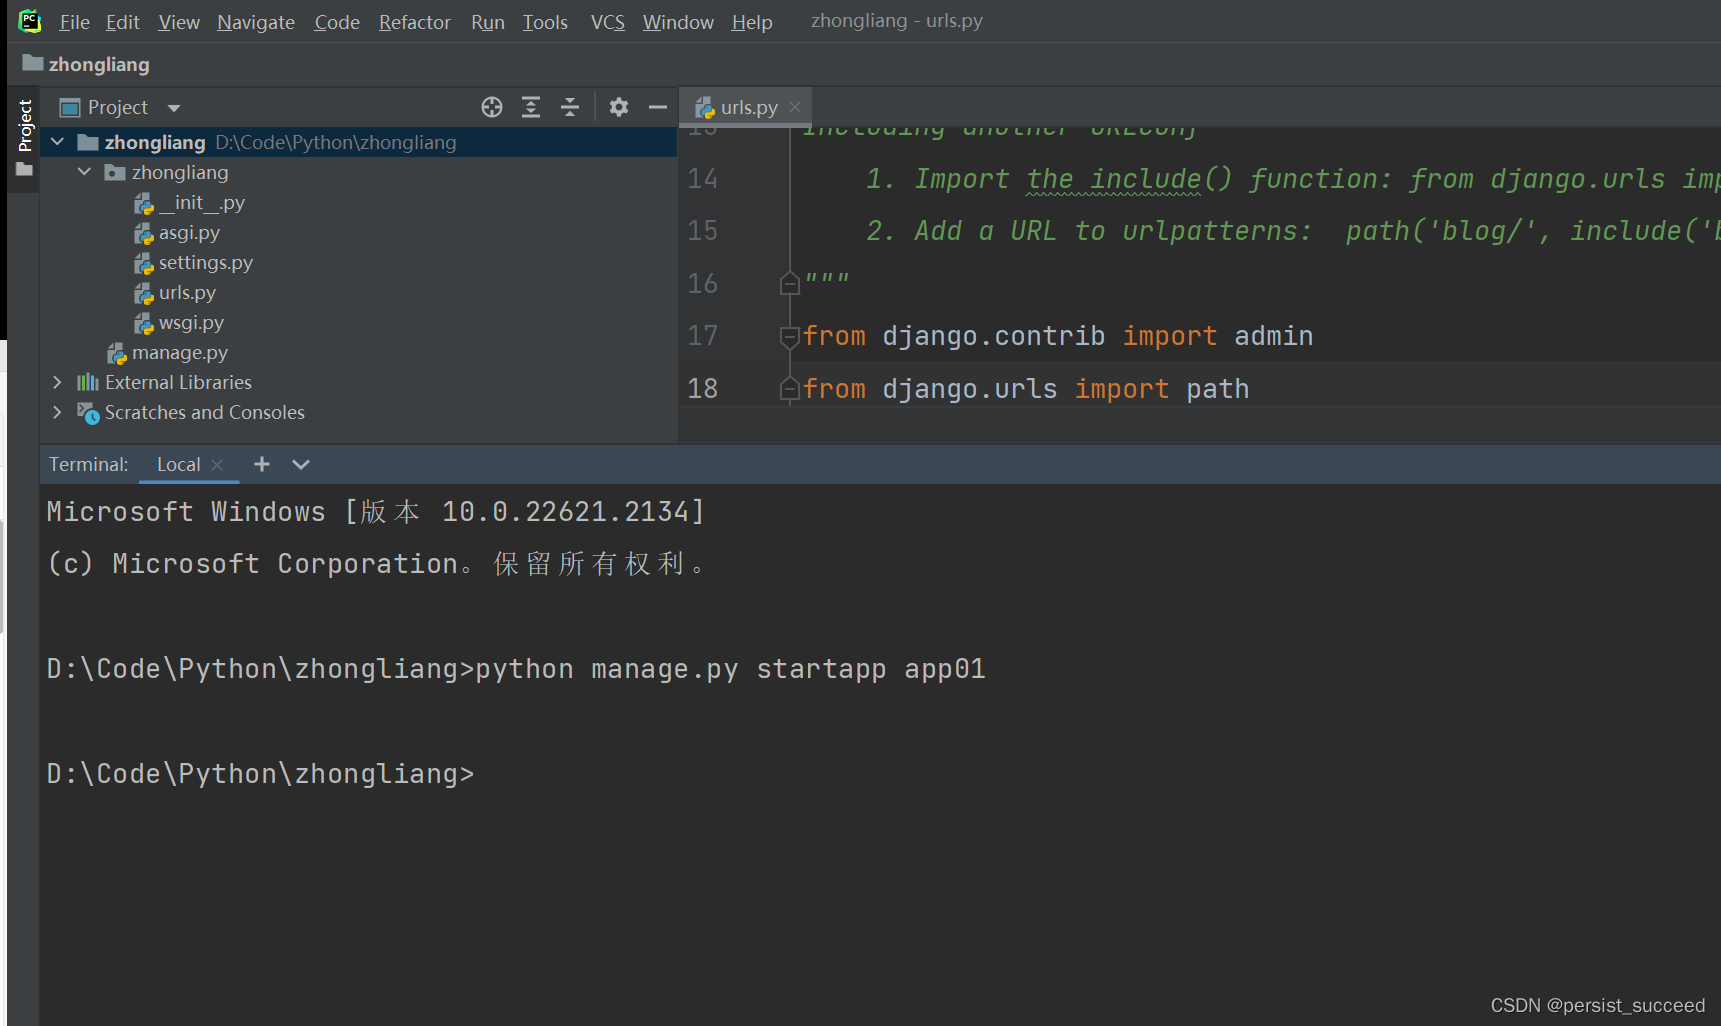Hide the Project panel with minus icon

[x=657, y=107]
